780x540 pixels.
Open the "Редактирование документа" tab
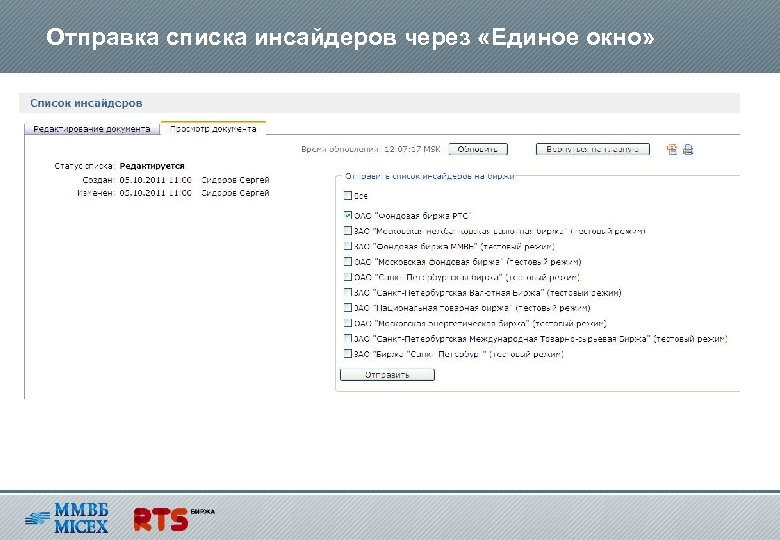pos(92,129)
